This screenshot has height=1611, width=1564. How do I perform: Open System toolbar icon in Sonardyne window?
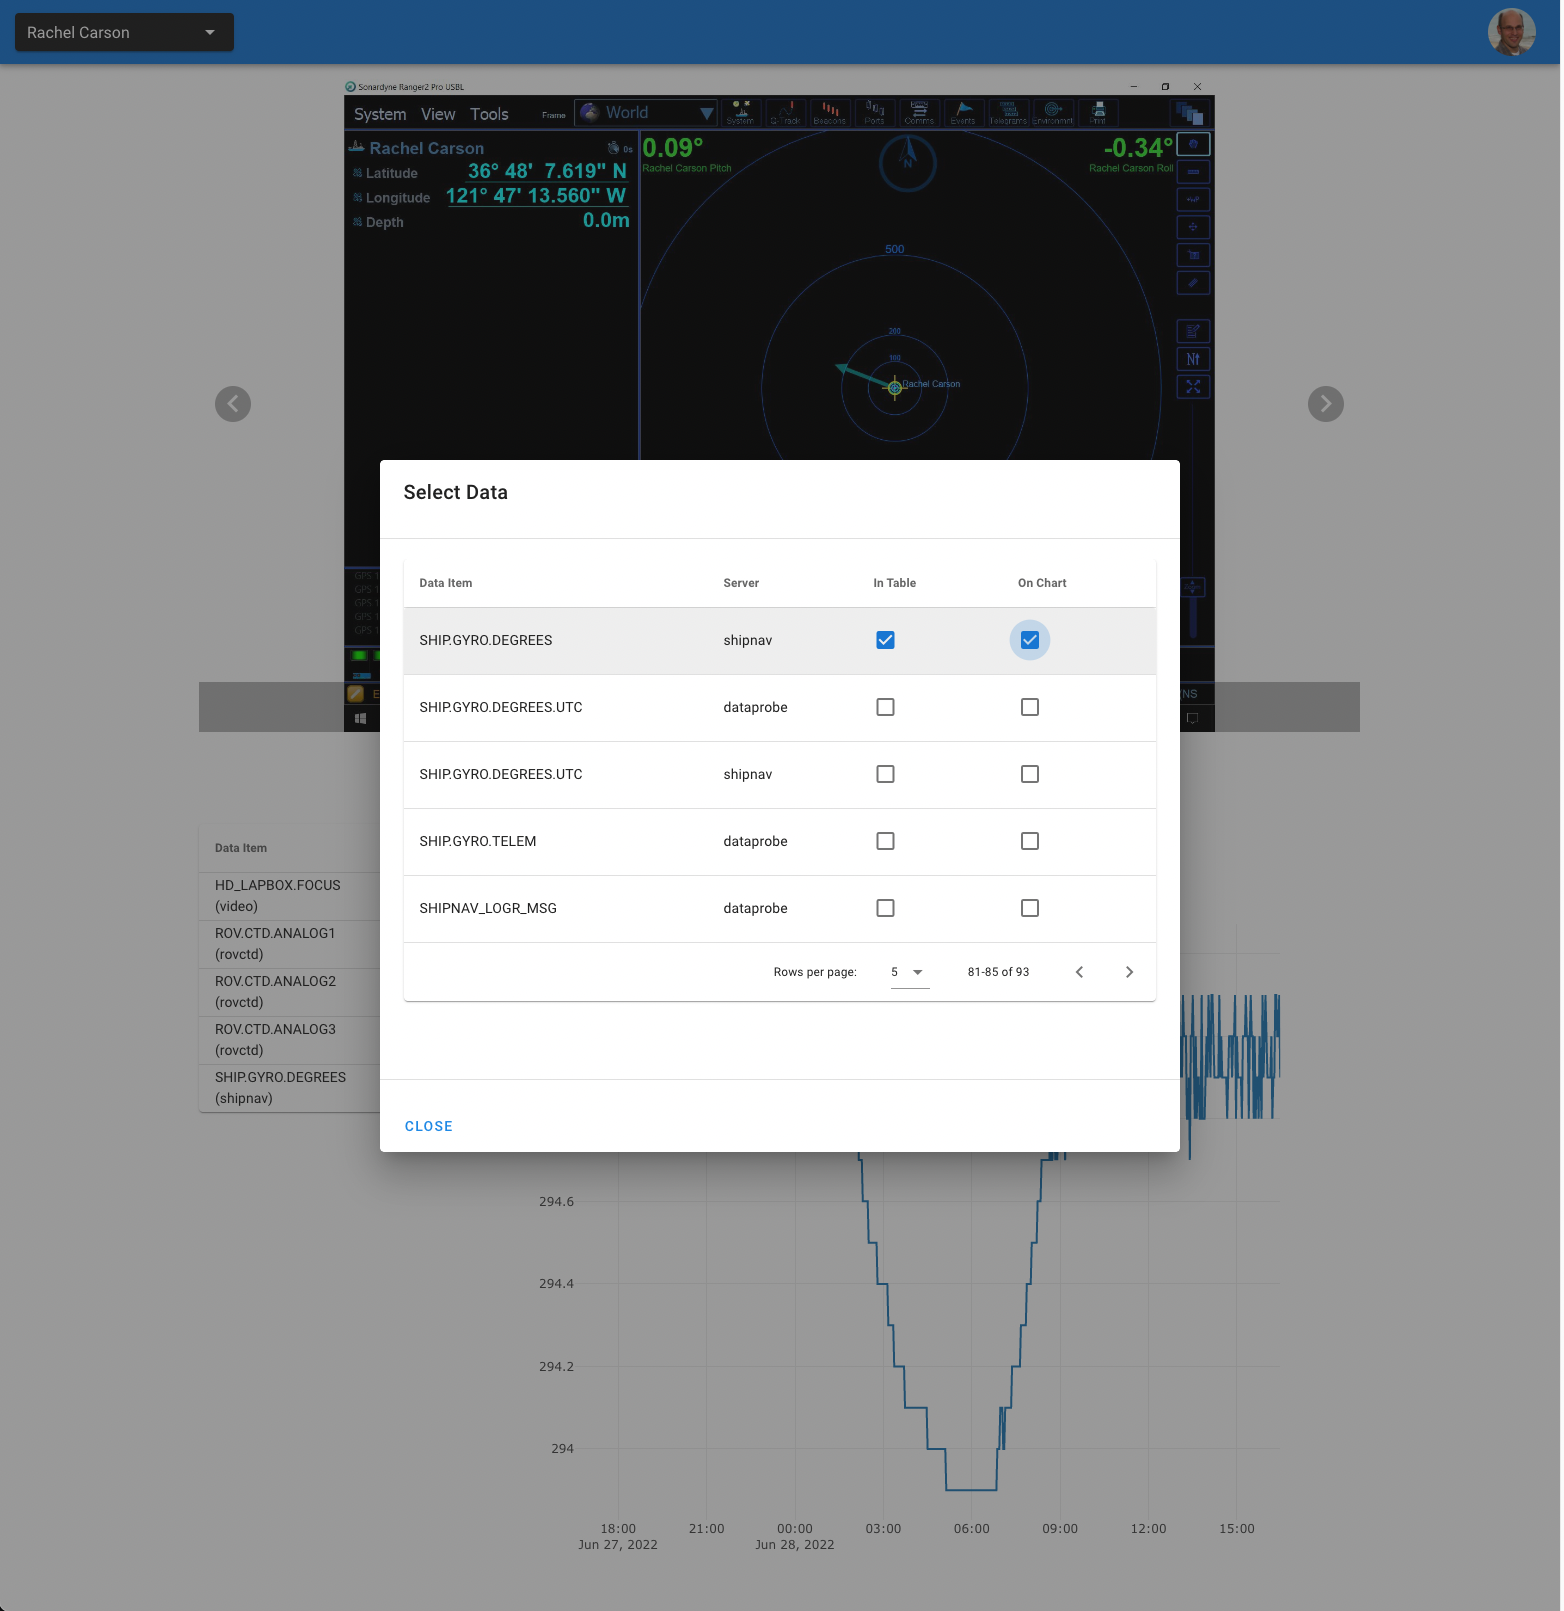(741, 112)
